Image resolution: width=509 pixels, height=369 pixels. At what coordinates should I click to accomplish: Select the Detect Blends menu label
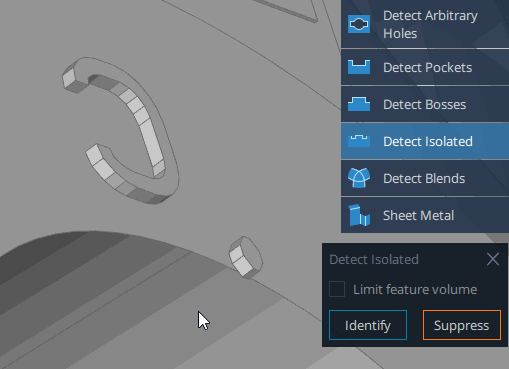pyautogui.click(x=424, y=178)
